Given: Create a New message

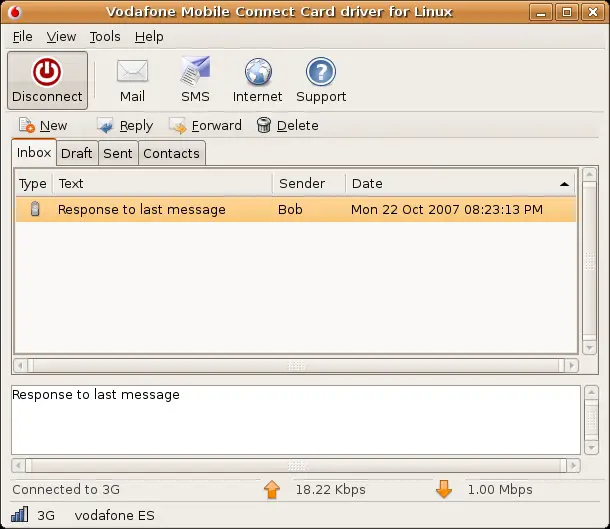Looking at the screenshot, I should [43, 126].
